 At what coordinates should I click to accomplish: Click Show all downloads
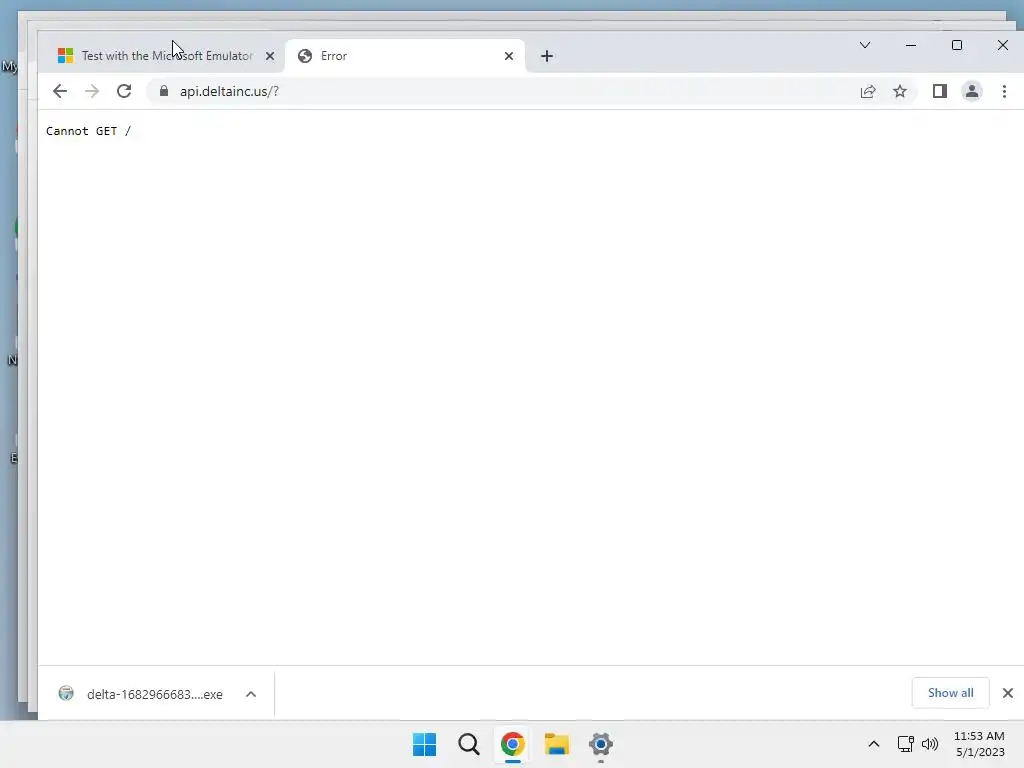click(950, 693)
